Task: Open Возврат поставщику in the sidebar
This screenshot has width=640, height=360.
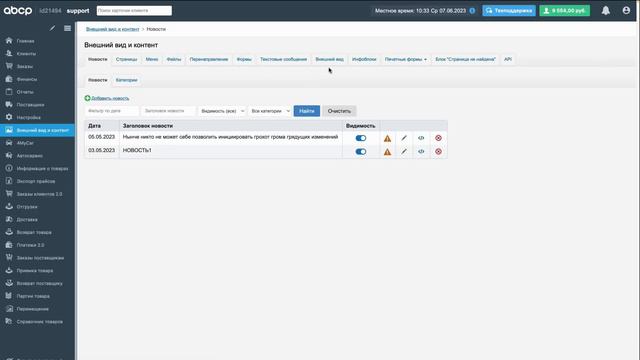Action: pos(39,283)
